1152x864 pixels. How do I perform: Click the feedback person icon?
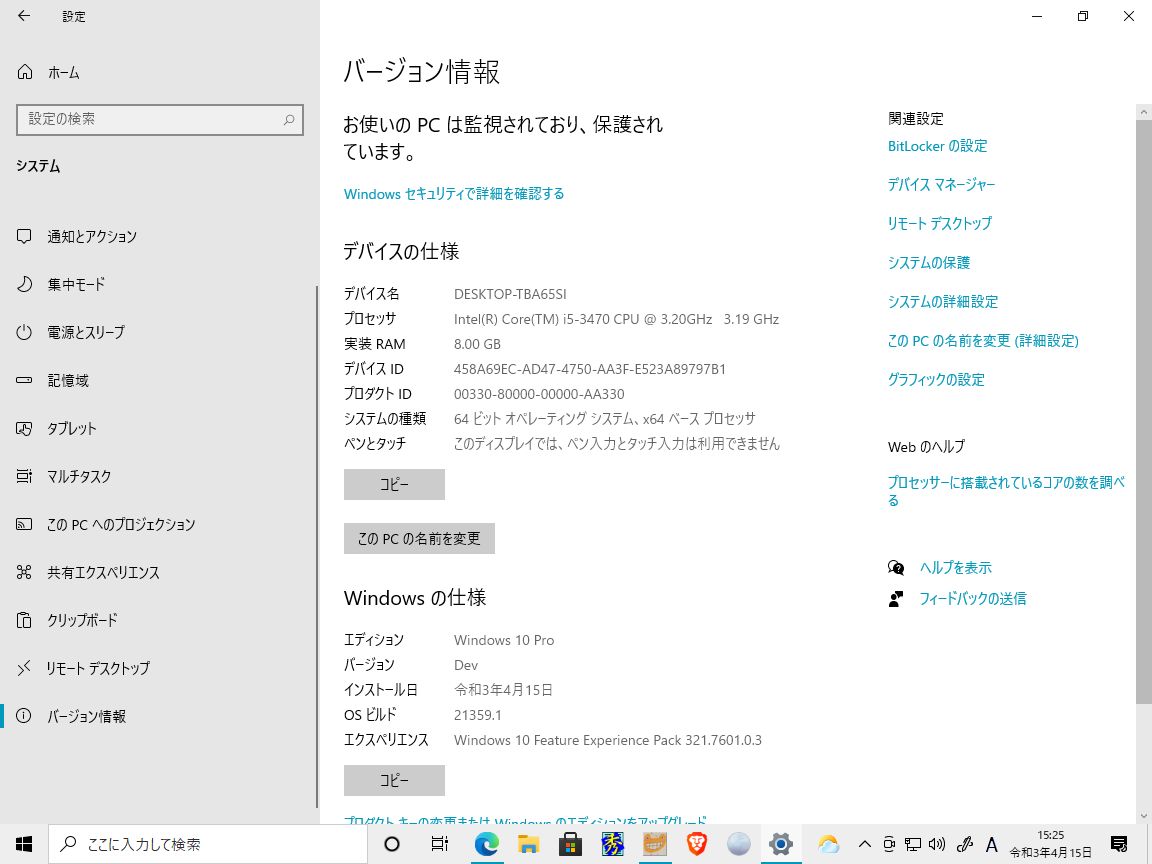(x=896, y=599)
